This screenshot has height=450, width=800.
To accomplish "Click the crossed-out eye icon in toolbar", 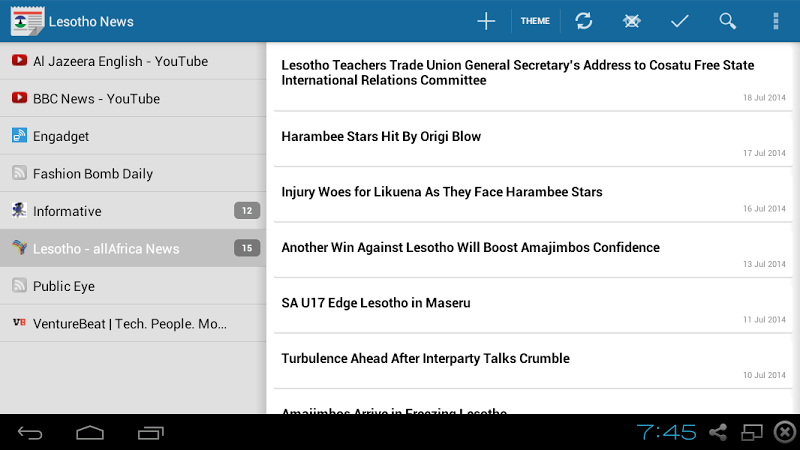I will [x=631, y=21].
